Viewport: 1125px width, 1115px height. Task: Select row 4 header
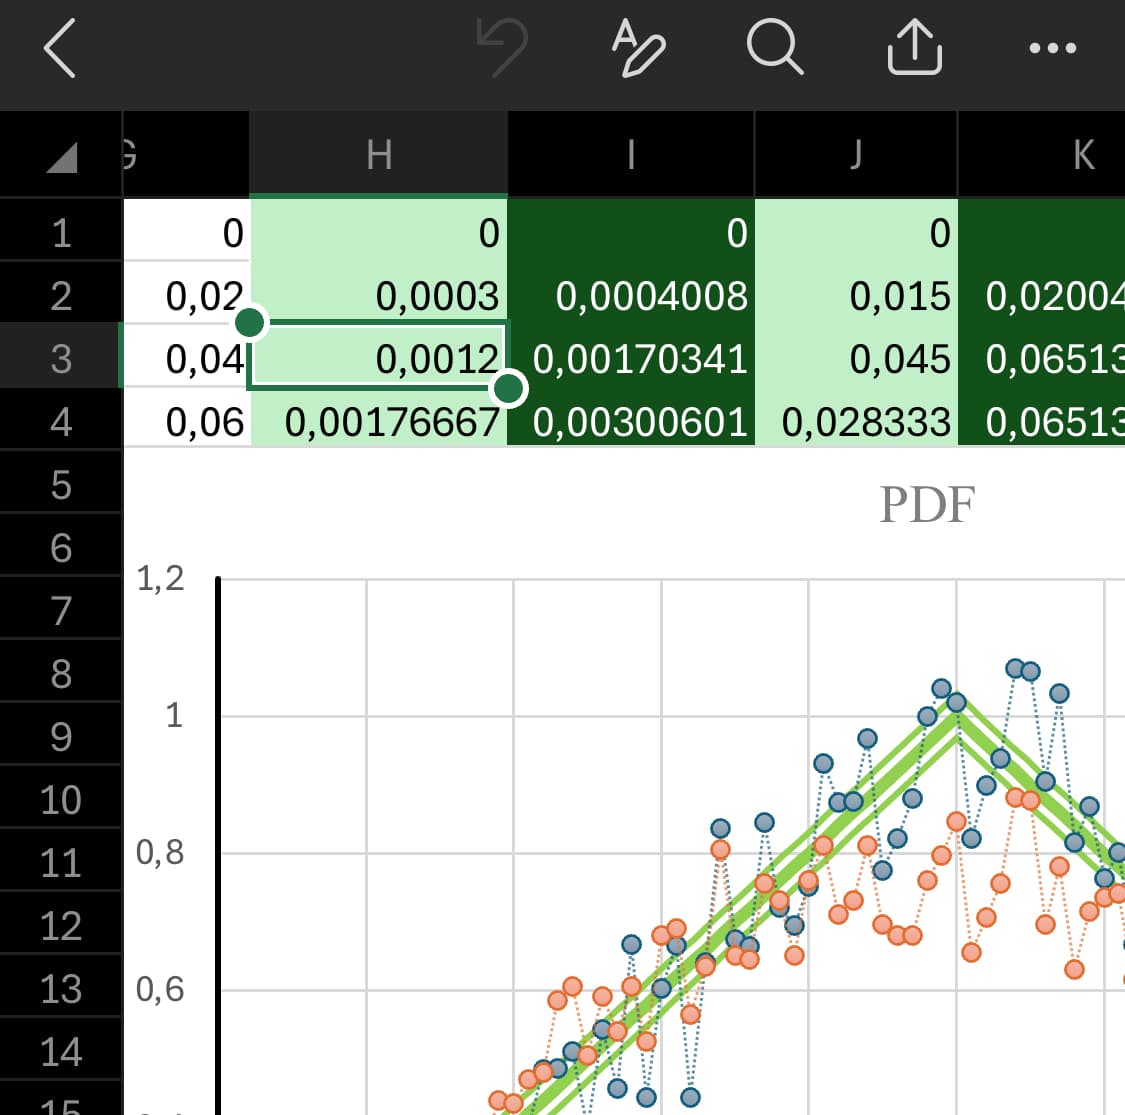coord(61,422)
